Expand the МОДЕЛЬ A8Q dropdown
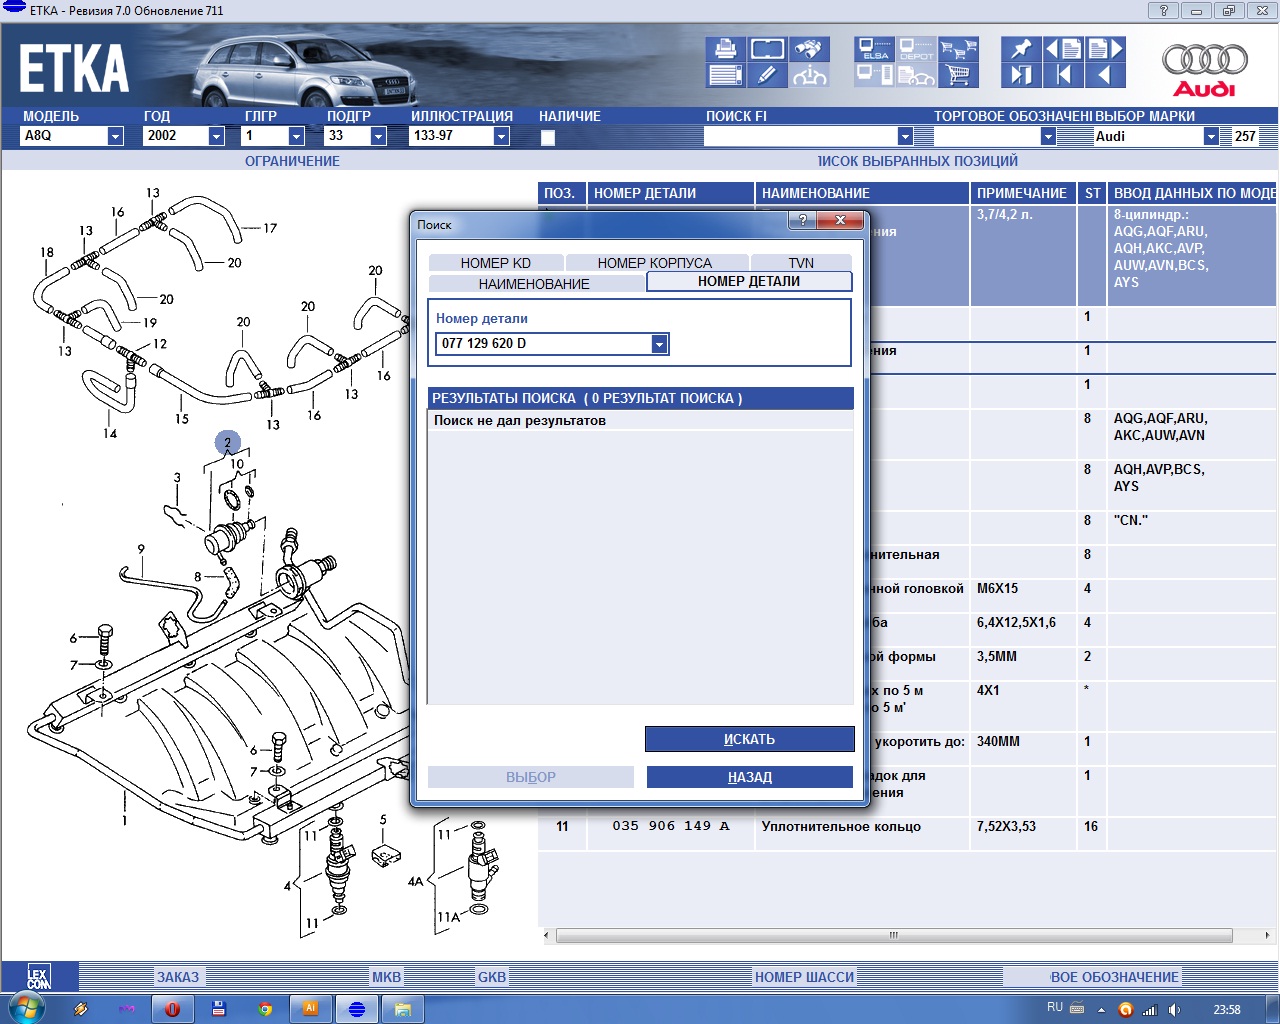The image size is (1280, 1024). click(x=115, y=136)
